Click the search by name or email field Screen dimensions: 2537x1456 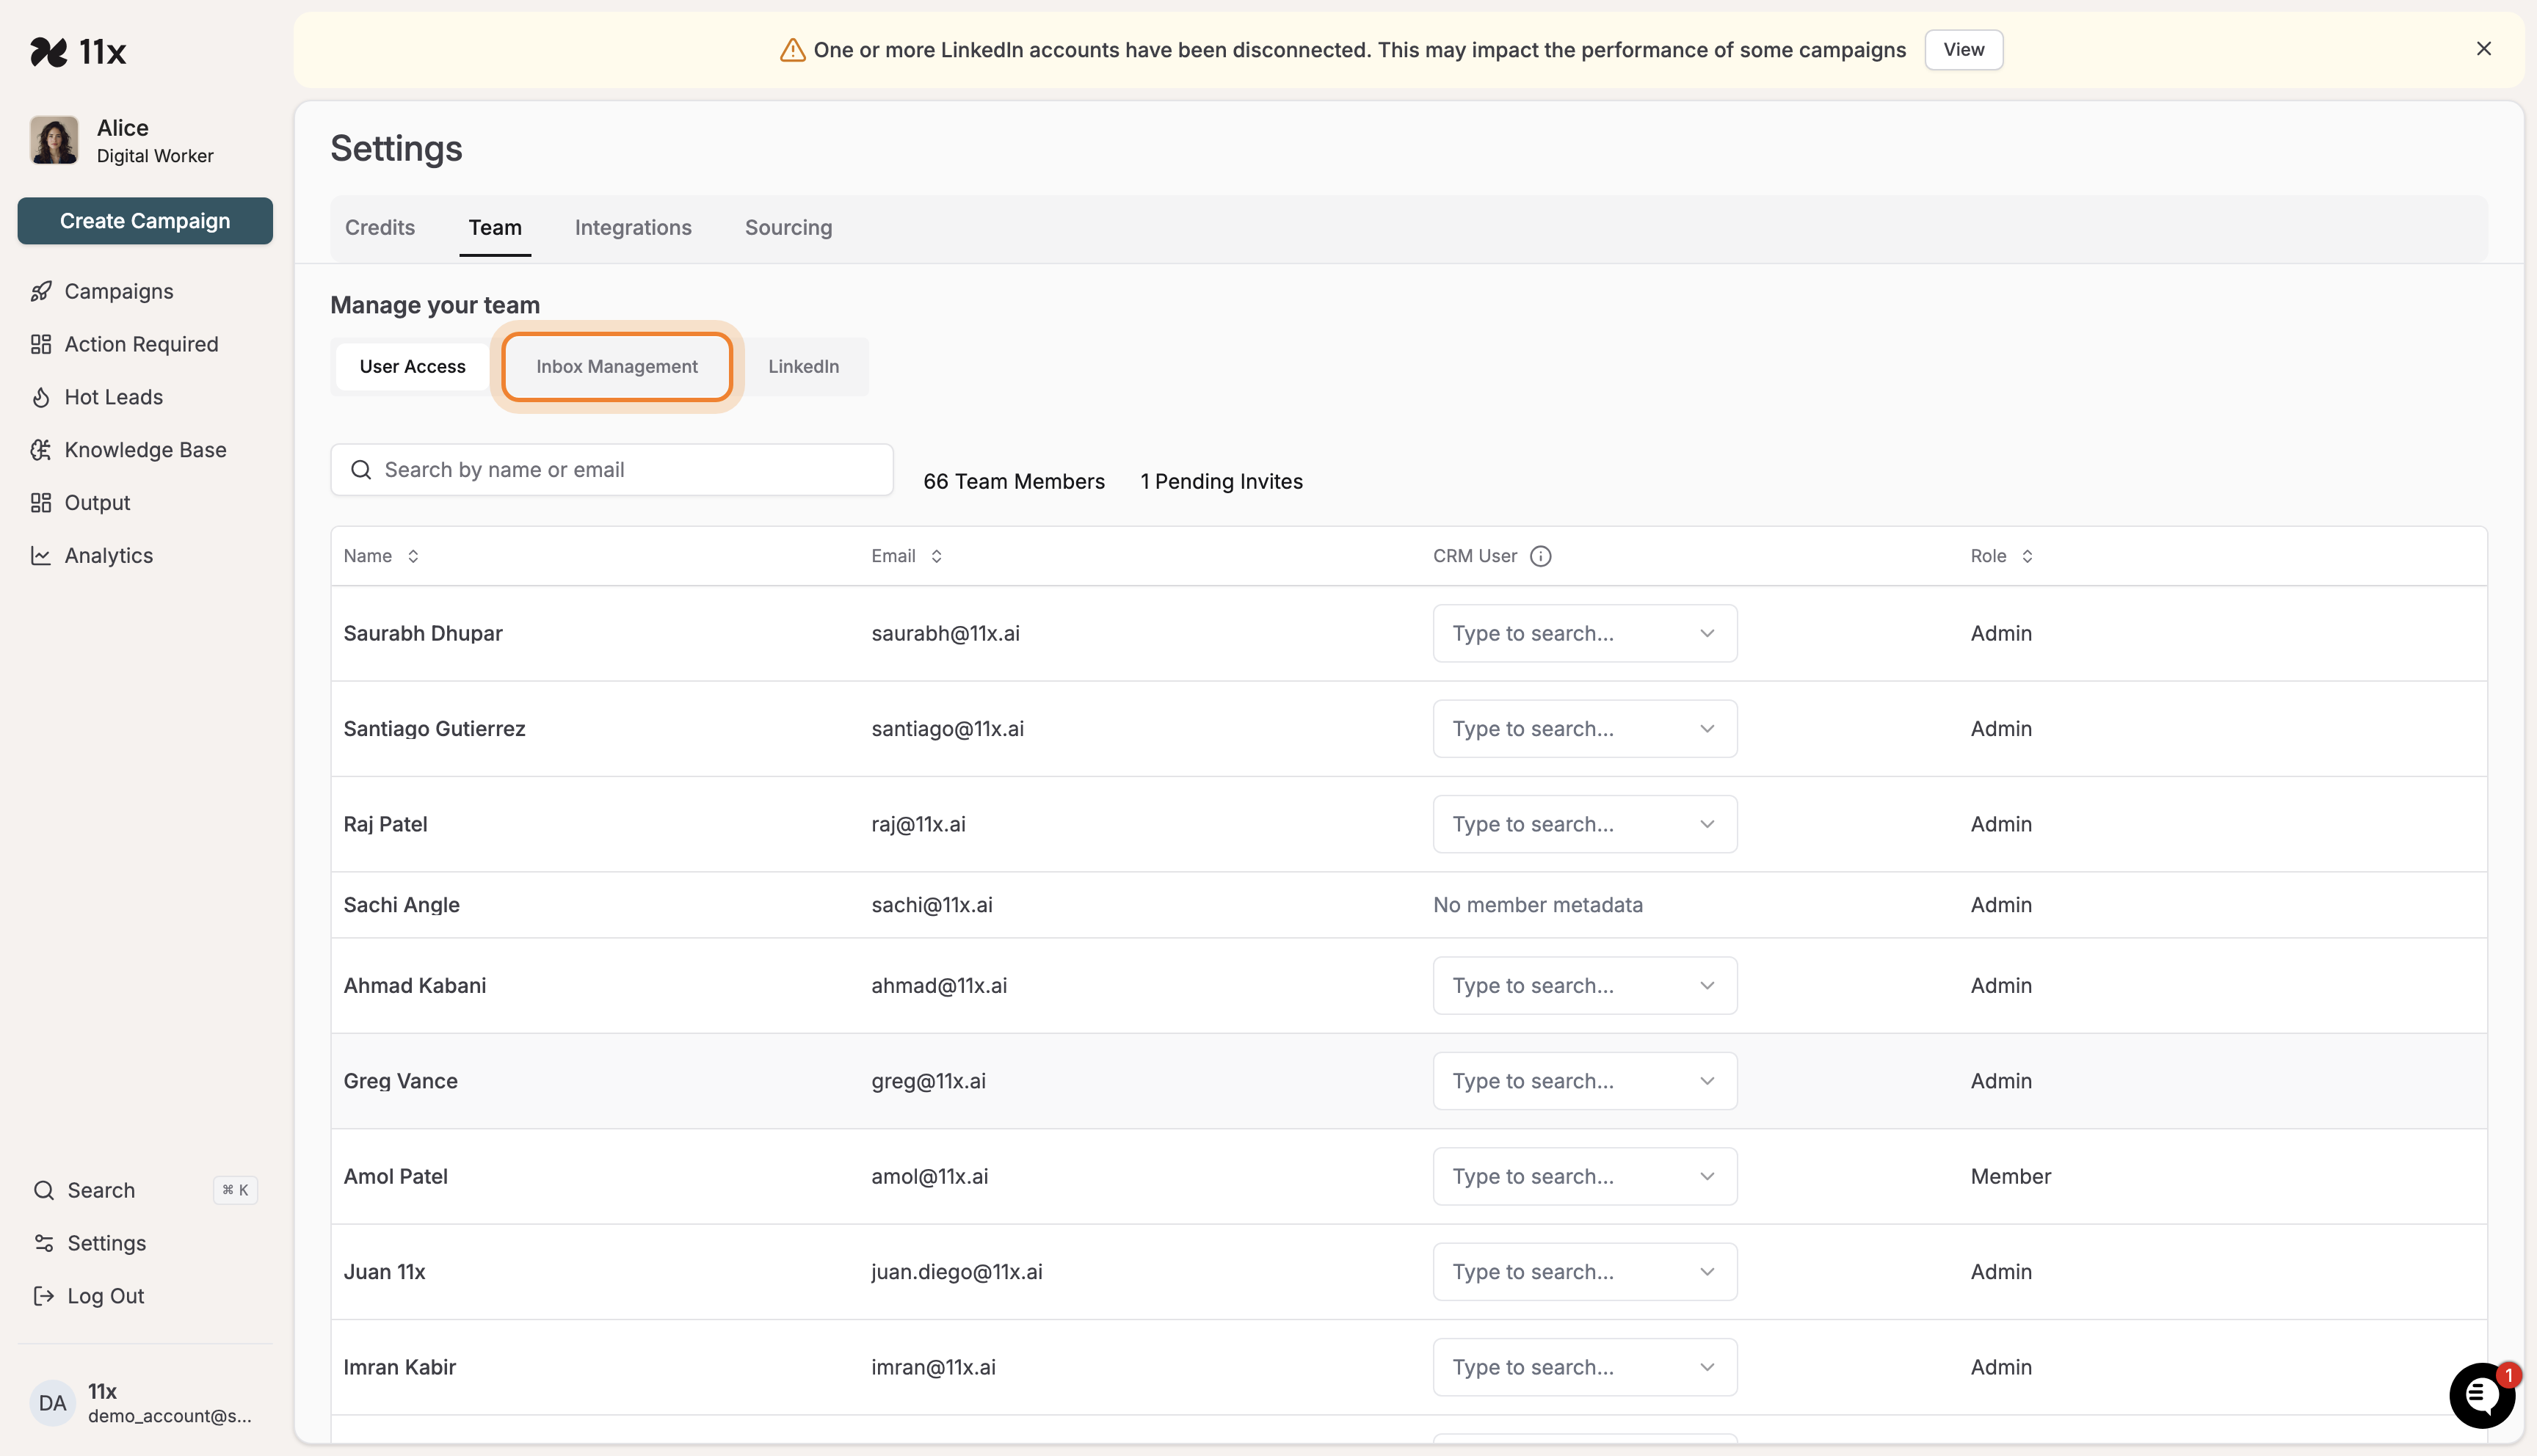pos(611,469)
